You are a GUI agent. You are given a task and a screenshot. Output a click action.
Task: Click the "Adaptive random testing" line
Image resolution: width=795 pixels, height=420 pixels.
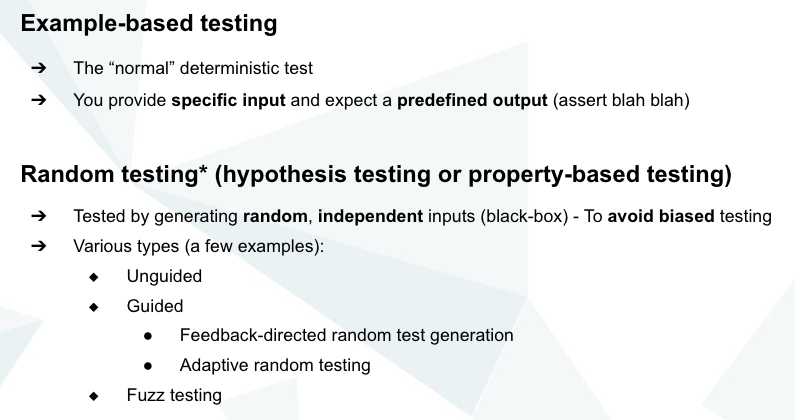point(275,366)
